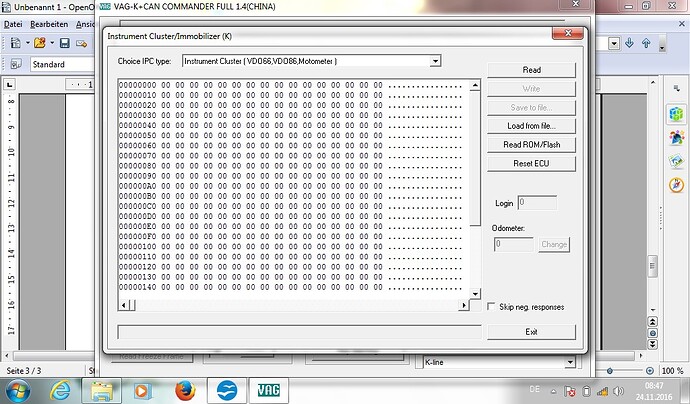The height and width of the screenshot is (404, 690).
Task: Open the Styles and Formatting icon
Action: click(x=16, y=64)
